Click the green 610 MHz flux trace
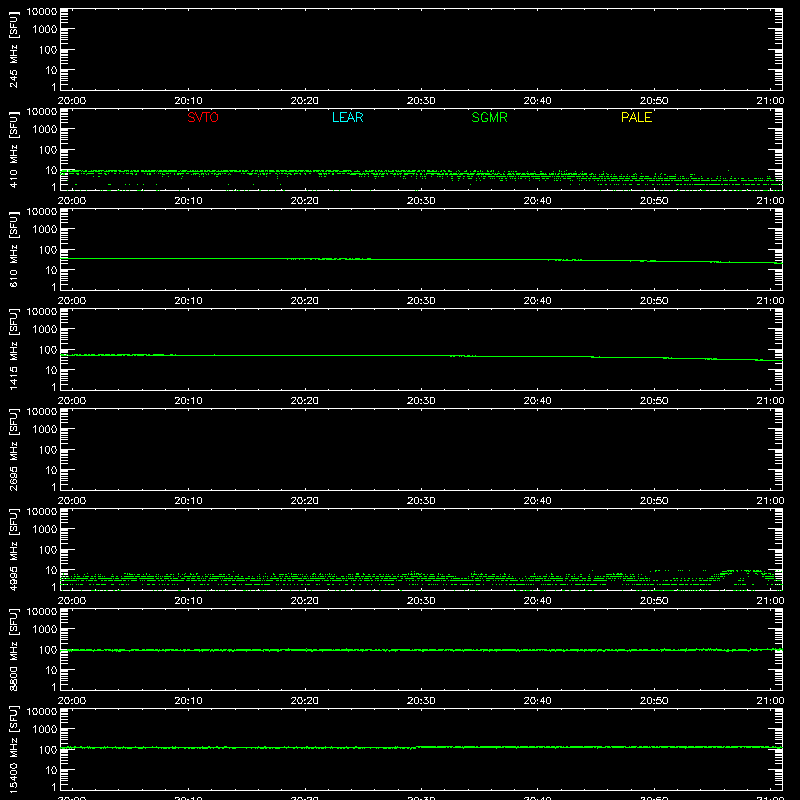The width and height of the screenshot is (800, 800). (421, 260)
